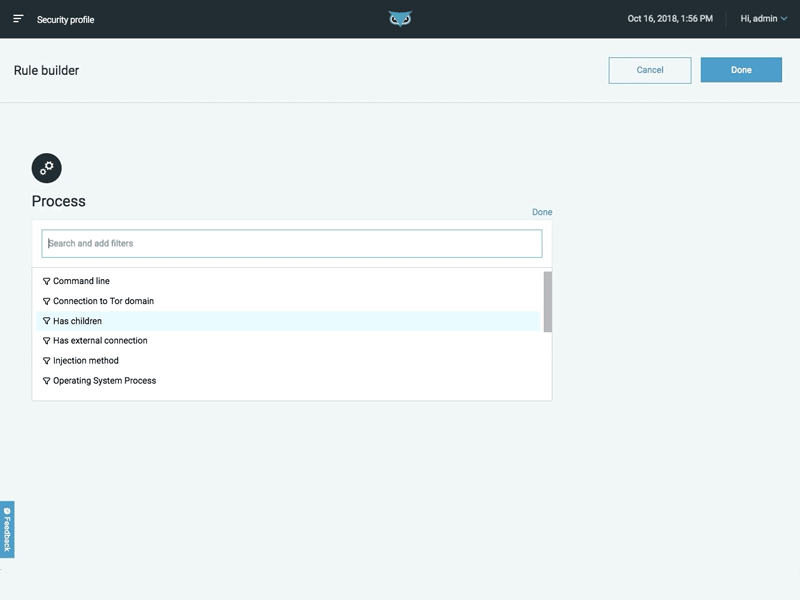
Task: Choose Injection method from filter list
Action: (86, 361)
